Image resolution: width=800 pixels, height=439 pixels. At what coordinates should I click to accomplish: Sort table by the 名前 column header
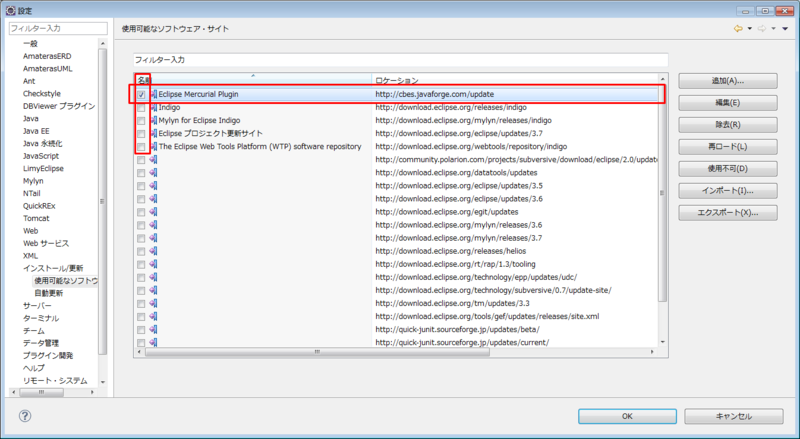(x=253, y=80)
